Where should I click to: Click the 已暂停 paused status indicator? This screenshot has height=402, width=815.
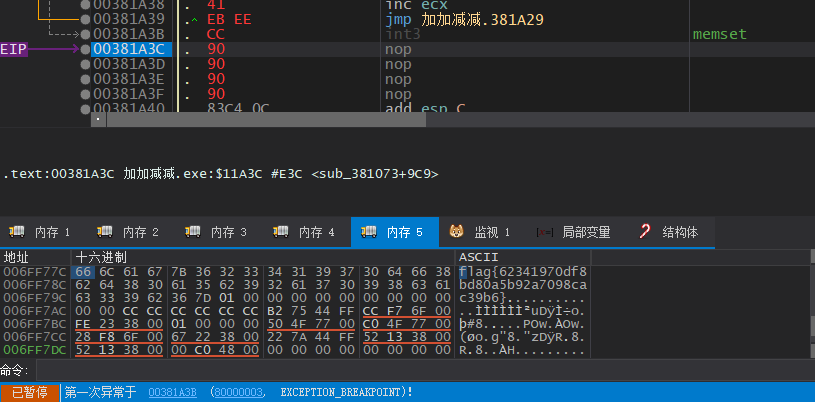point(30,392)
